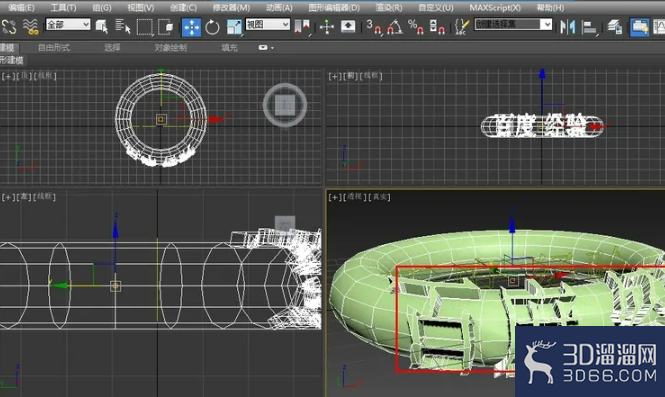
Task: Toggle the Graphite modeling ribbon button
Action: click(639, 27)
